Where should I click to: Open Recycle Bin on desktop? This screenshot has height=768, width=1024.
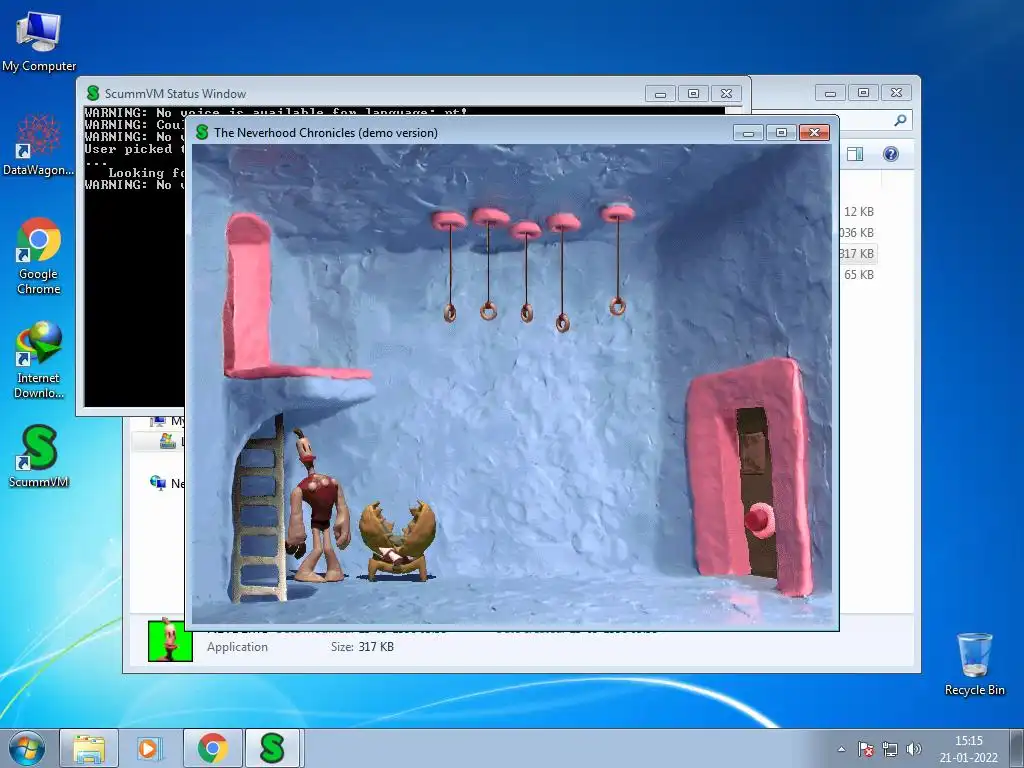pyautogui.click(x=974, y=664)
